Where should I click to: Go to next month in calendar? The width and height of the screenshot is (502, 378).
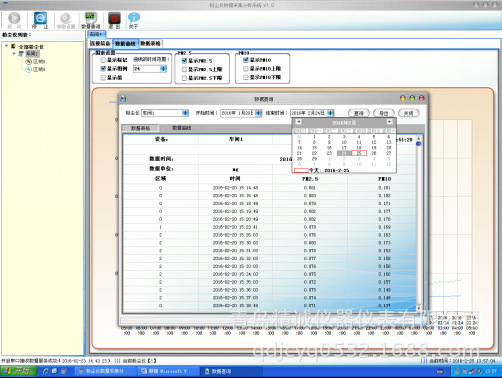pos(389,122)
